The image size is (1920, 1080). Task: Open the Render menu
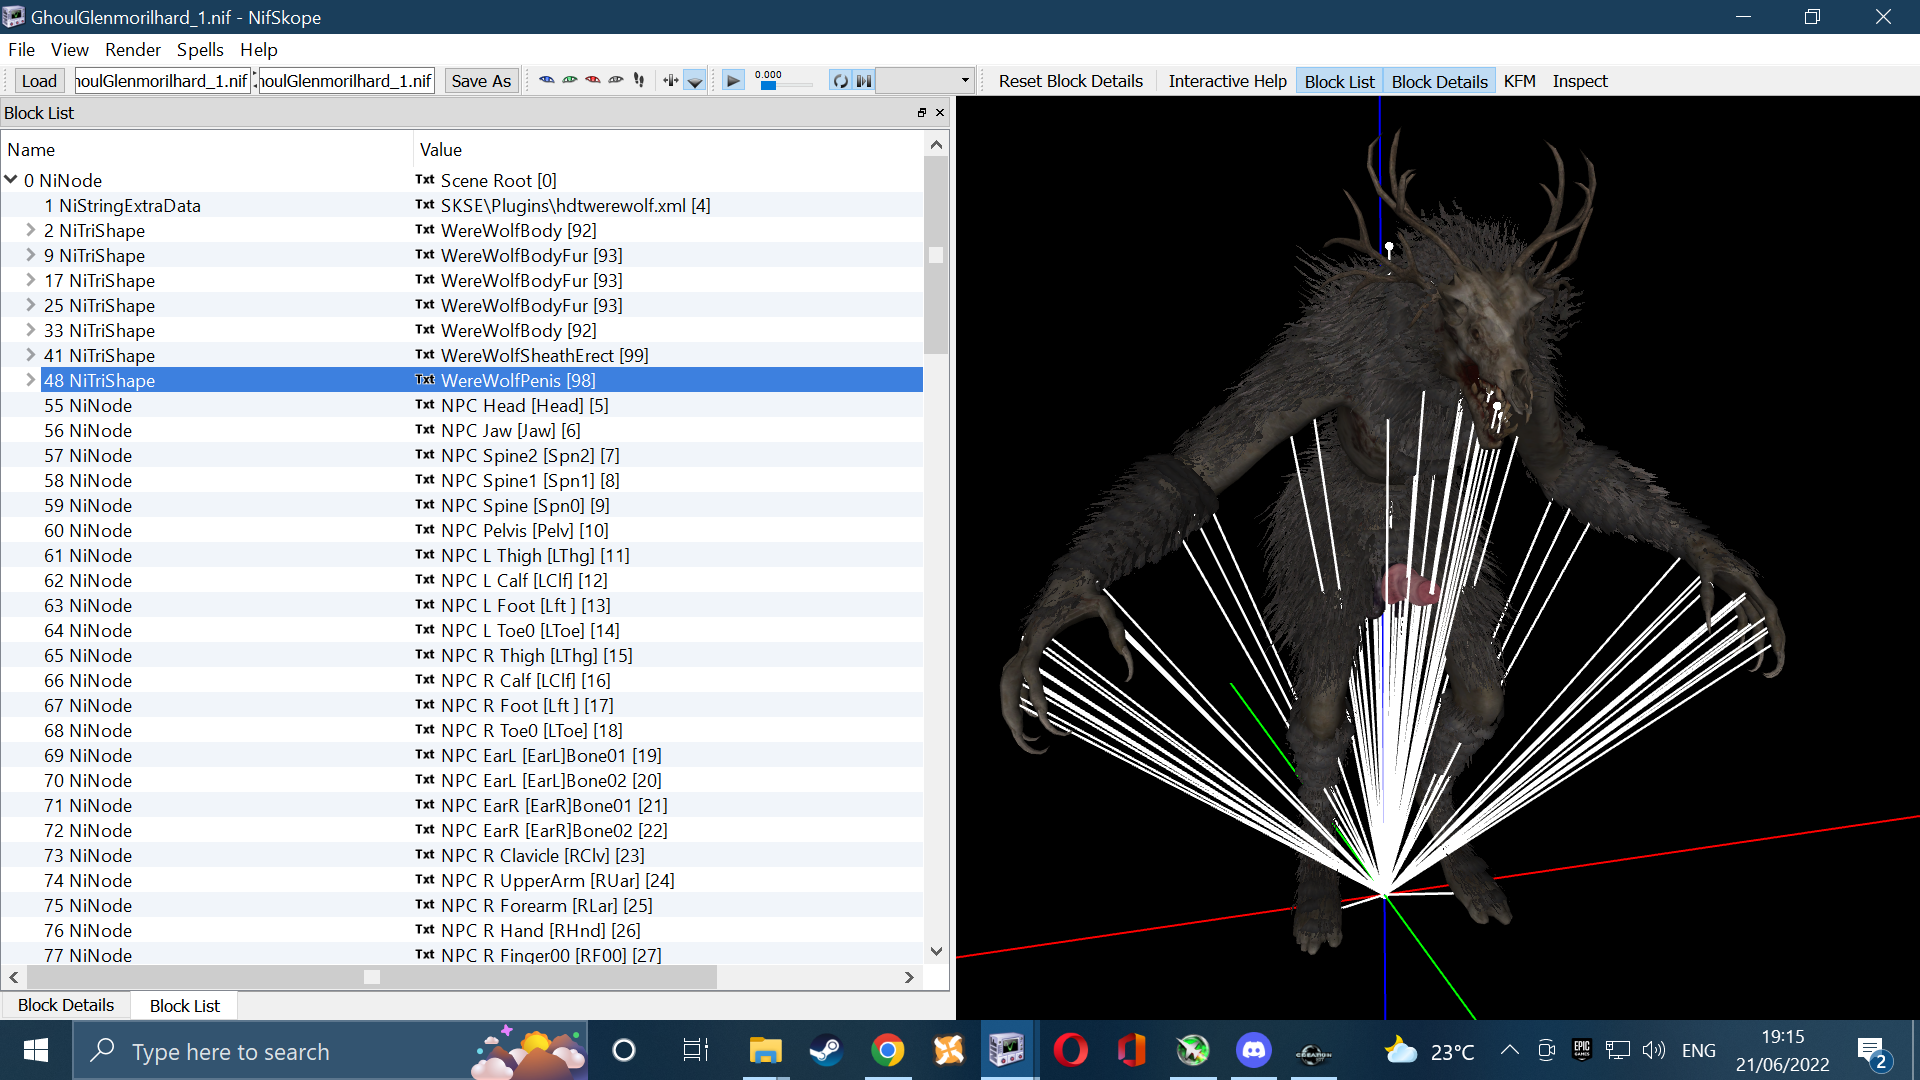[133, 49]
